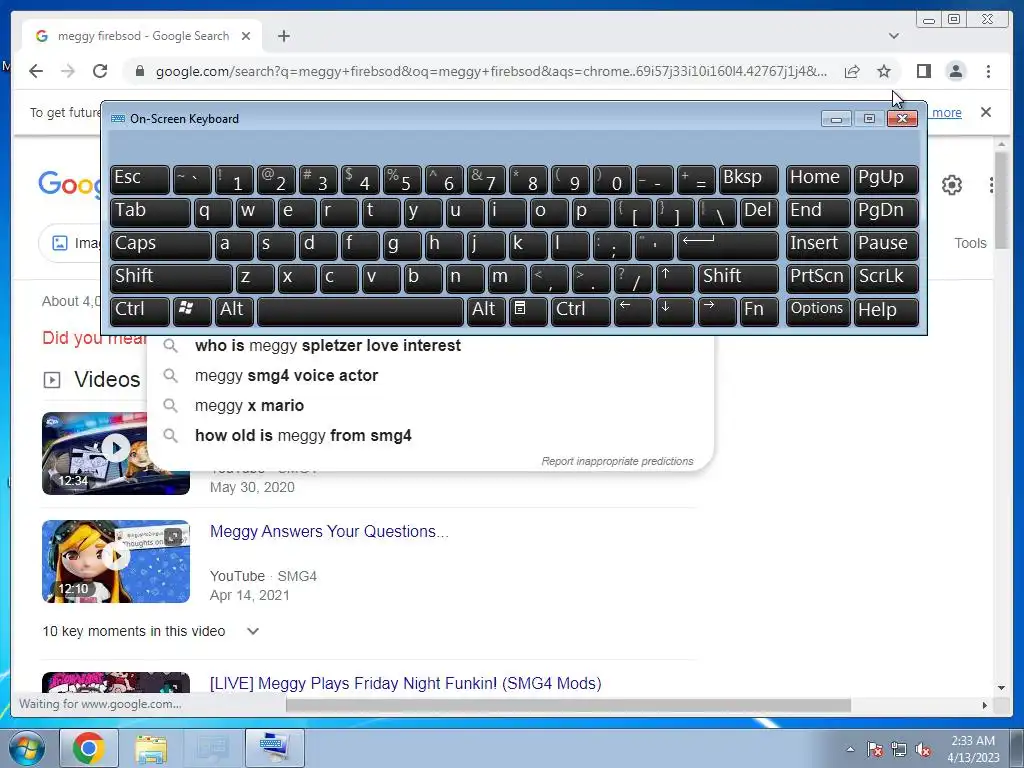This screenshot has width=1024, height=768.
Task: Toggle Caps lock on On-Screen Keyboard
Action: [x=161, y=246]
